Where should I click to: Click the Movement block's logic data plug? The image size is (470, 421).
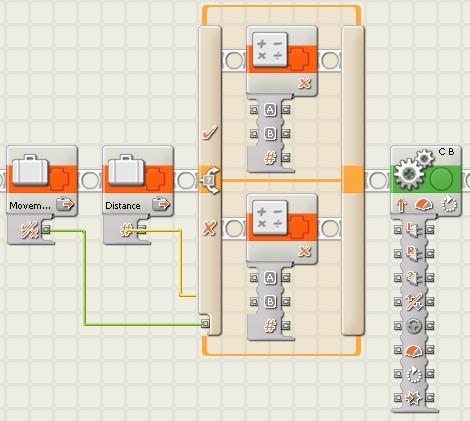point(46,229)
